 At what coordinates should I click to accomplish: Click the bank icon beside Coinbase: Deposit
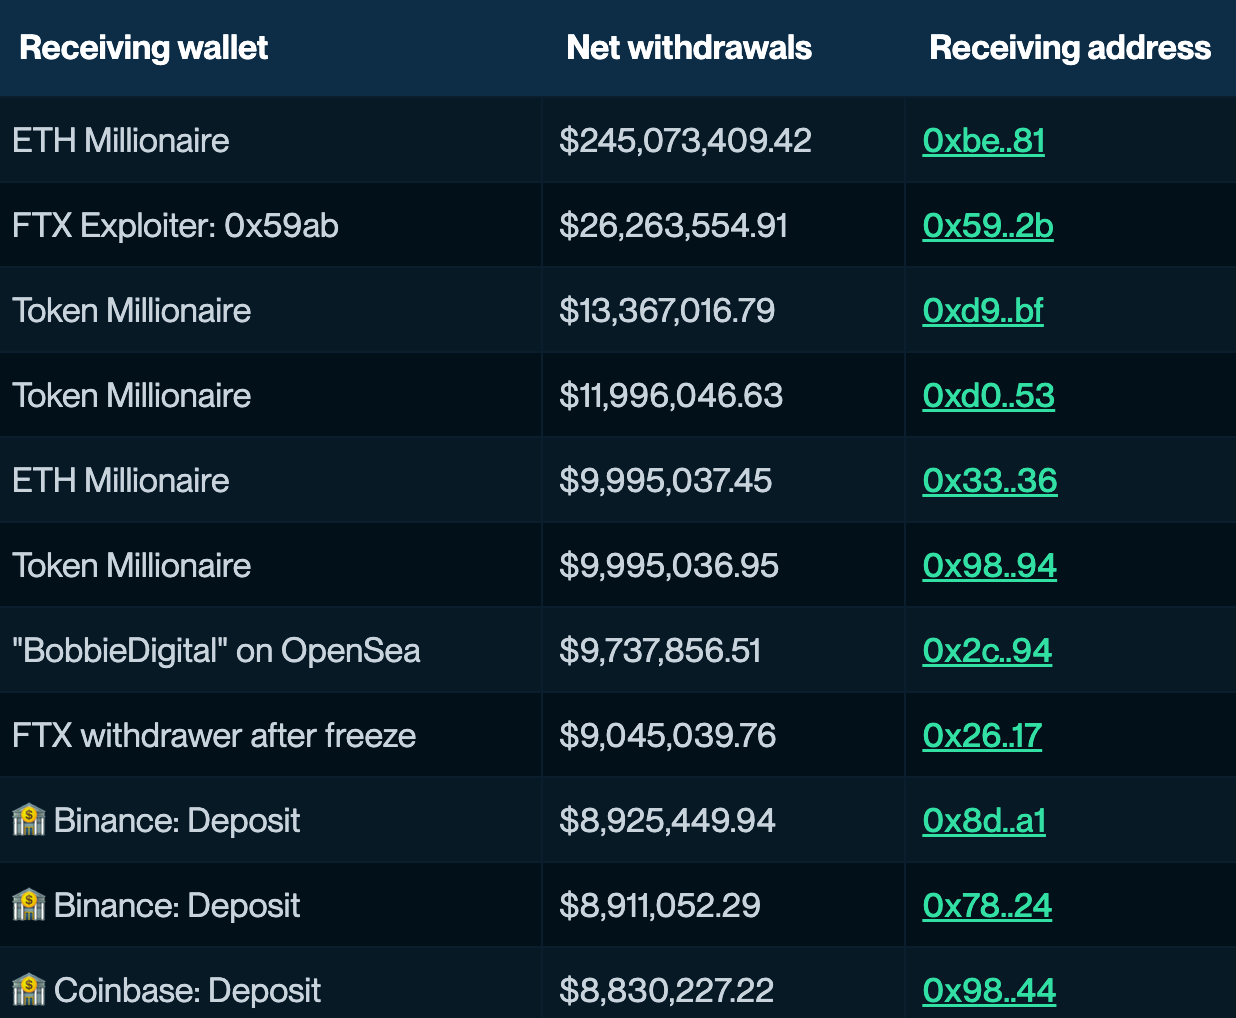tap(29, 990)
